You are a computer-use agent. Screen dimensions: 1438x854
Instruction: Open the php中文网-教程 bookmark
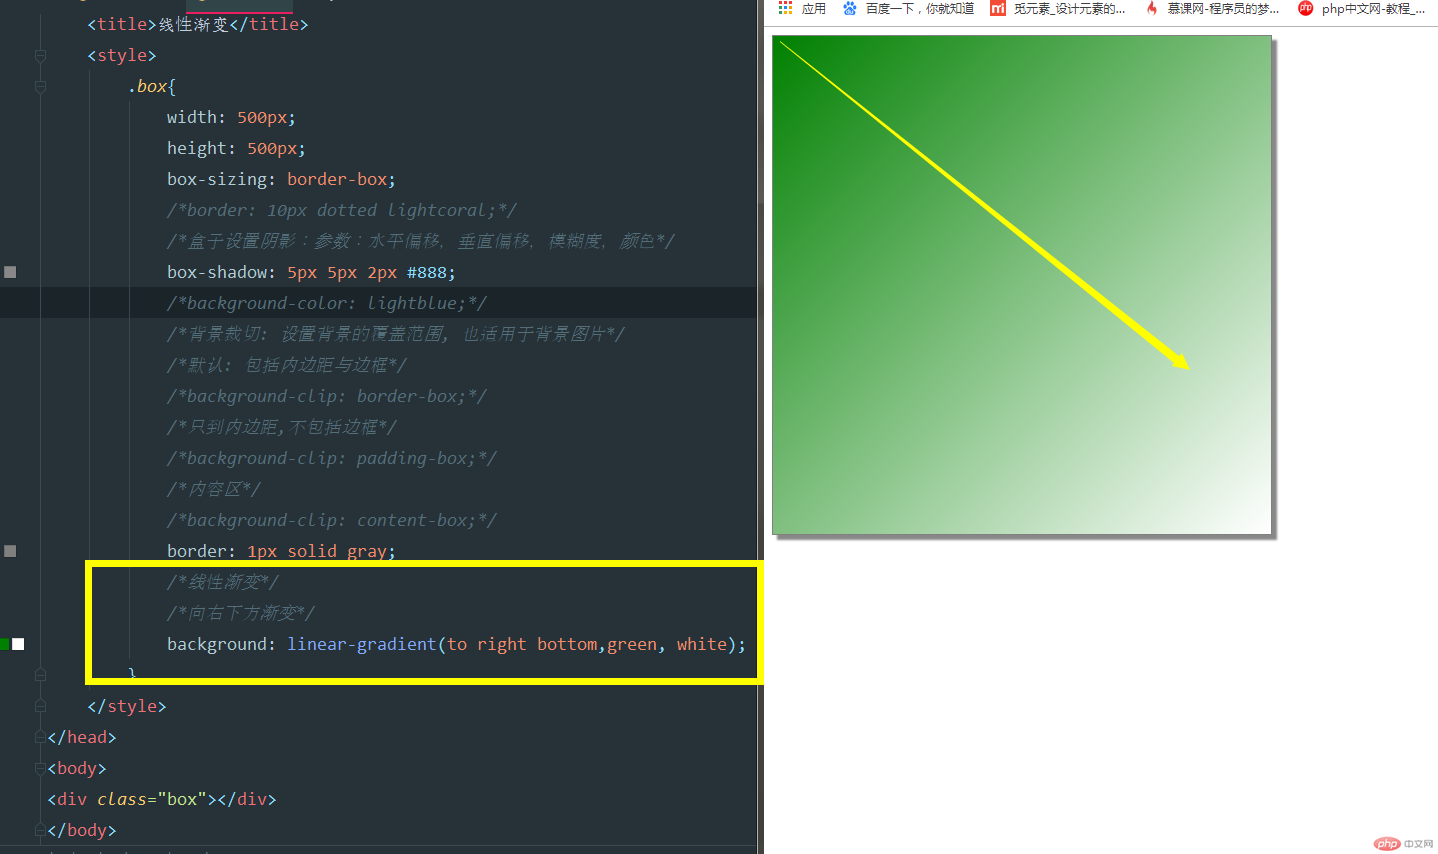[x=1373, y=8]
